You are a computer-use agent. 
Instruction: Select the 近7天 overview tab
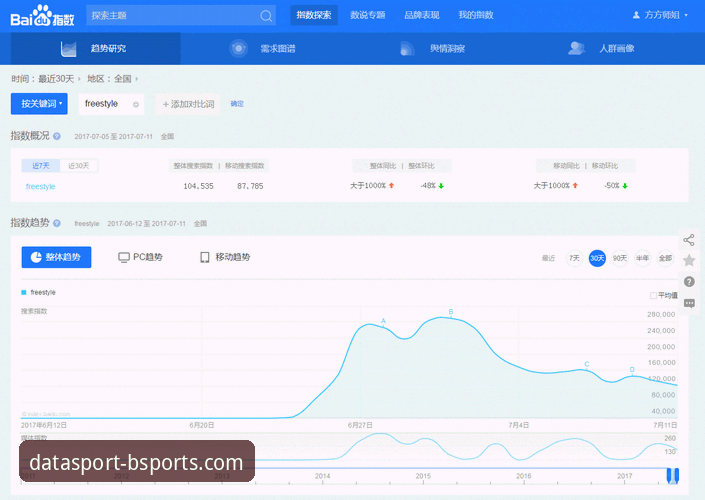tap(40, 165)
